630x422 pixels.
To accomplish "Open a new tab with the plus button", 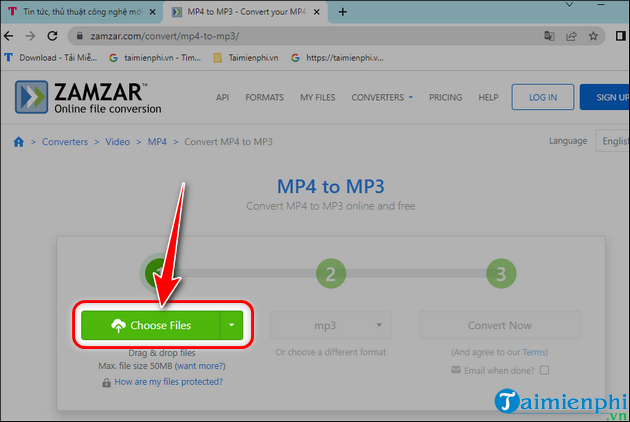I will [x=343, y=12].
